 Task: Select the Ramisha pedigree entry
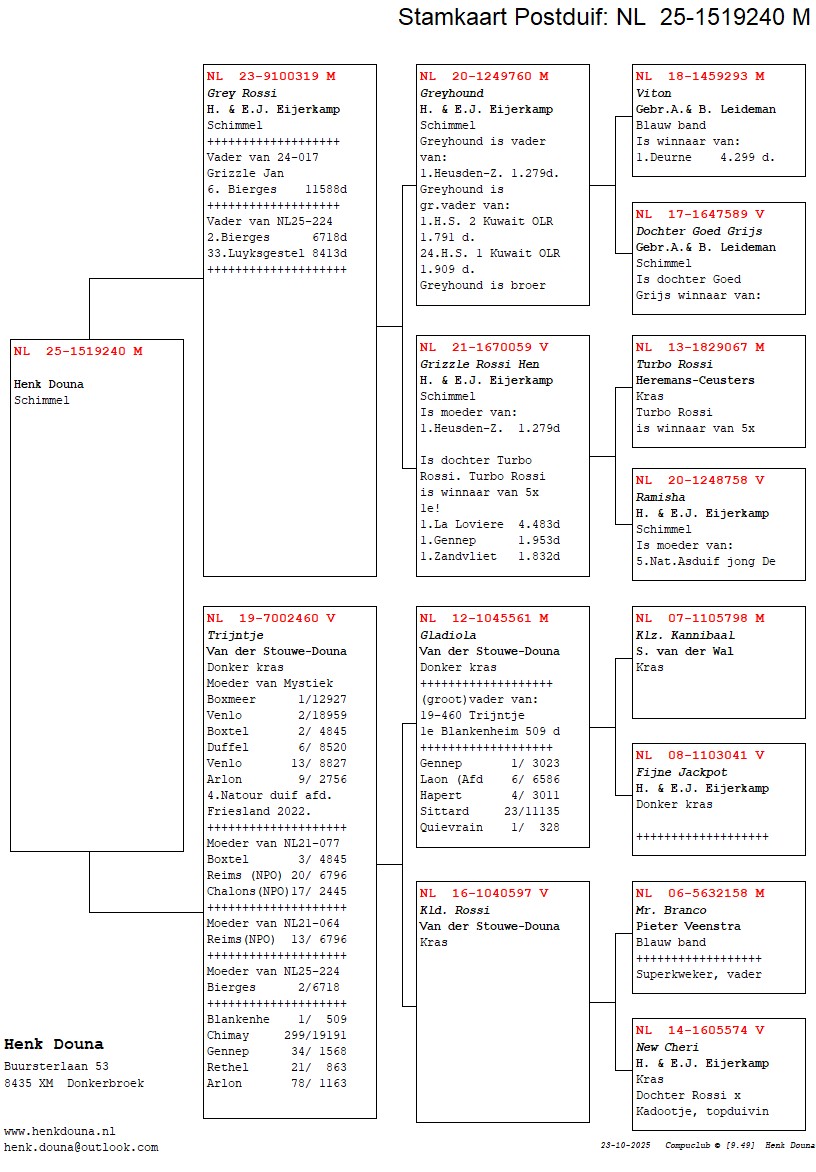tap(660, 497)
